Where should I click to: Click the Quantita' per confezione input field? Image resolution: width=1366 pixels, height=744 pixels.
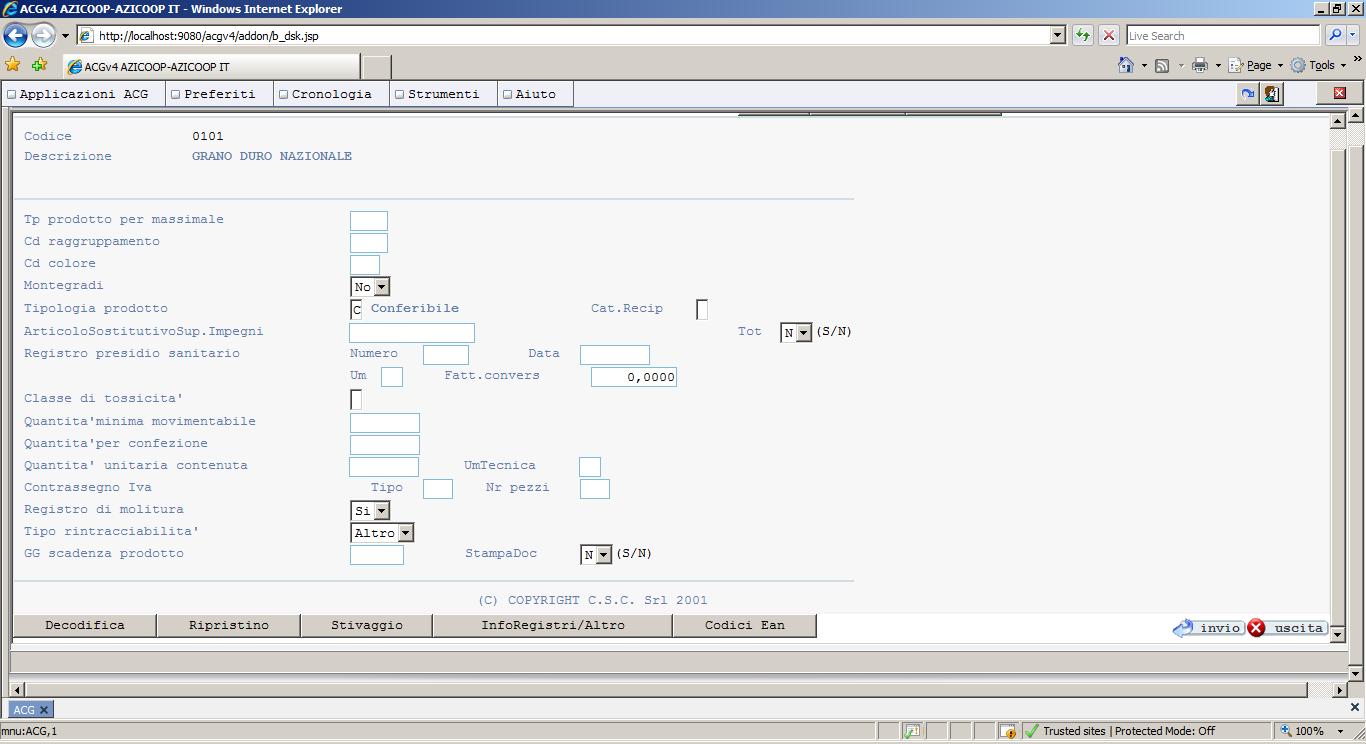[x=384, y=445]
